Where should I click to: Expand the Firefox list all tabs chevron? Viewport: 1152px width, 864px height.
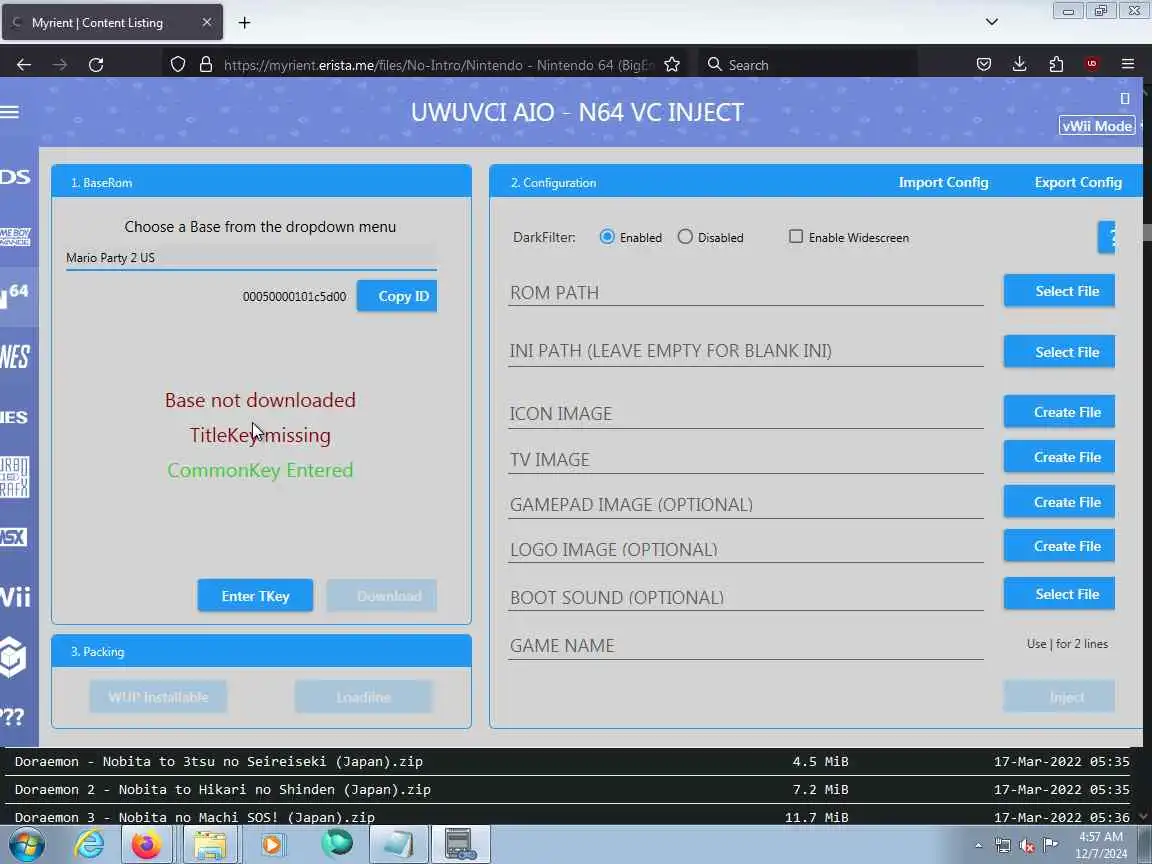click(992, 22)
